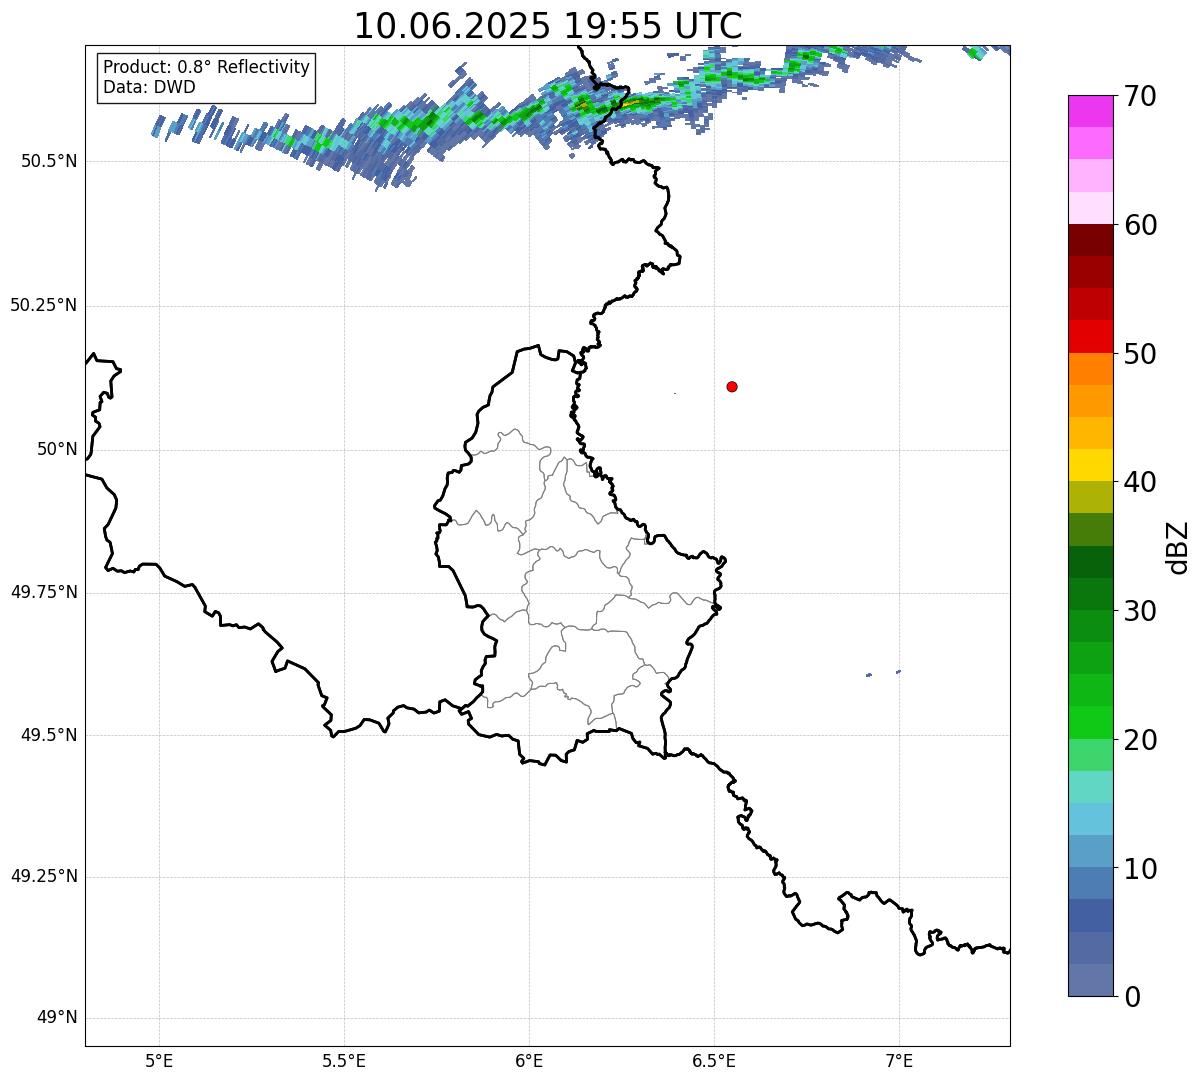Click the colorbar tick label 20
1202x1081 pixels.
[x=1141, y=740]
